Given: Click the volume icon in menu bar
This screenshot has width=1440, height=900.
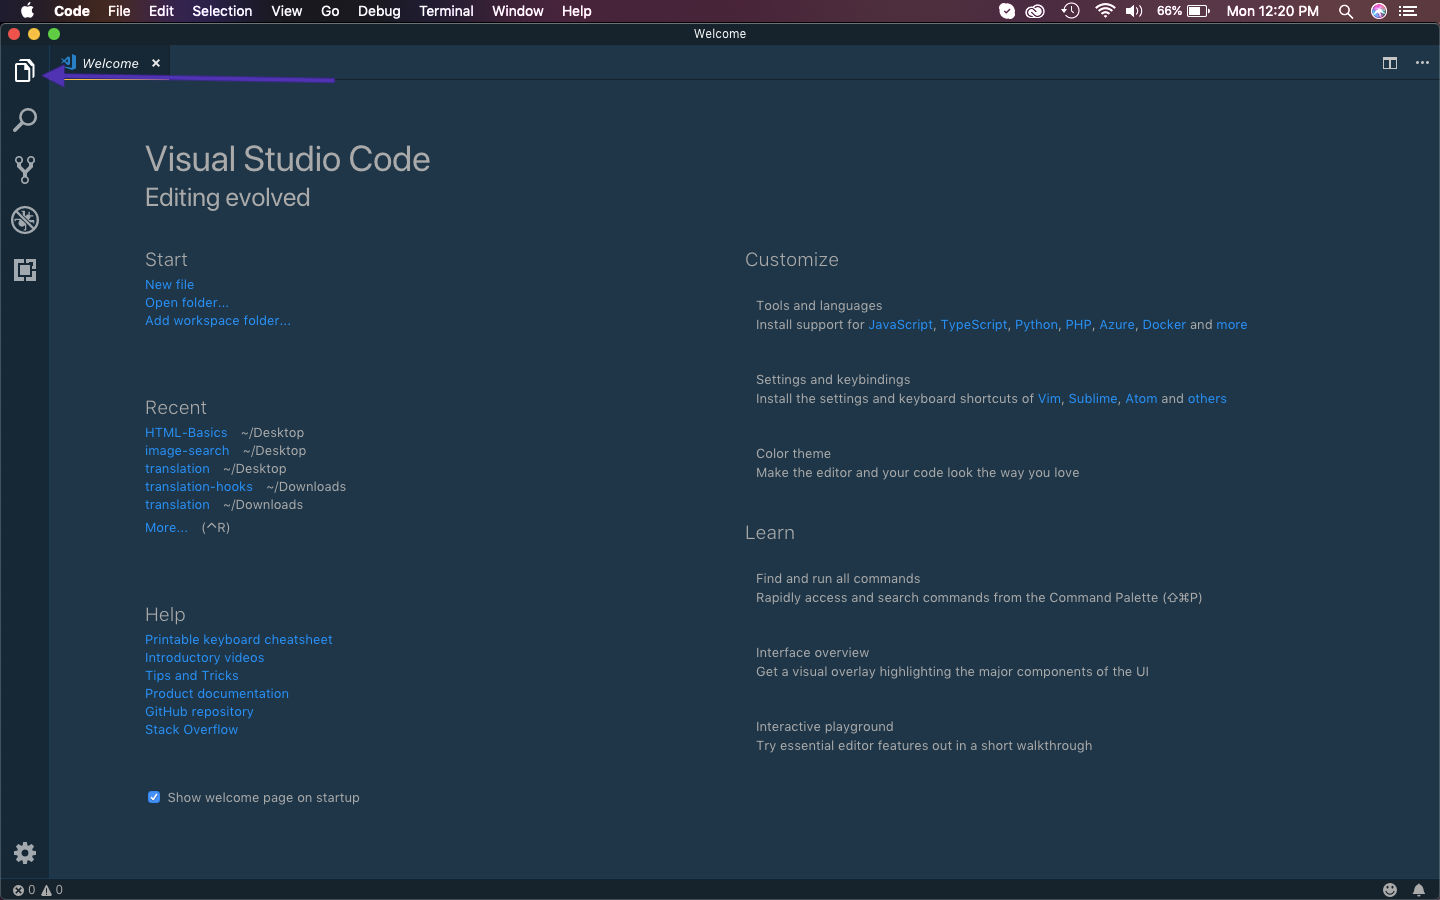Looking at the screenshot, I should [x=1134, y=11].
